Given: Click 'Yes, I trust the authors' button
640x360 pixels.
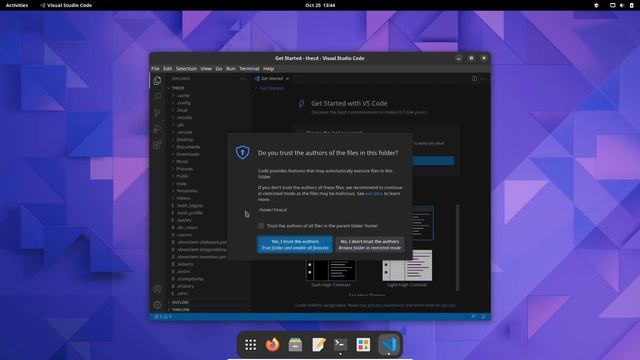Looking at the screenshot, I should point(295,244).
